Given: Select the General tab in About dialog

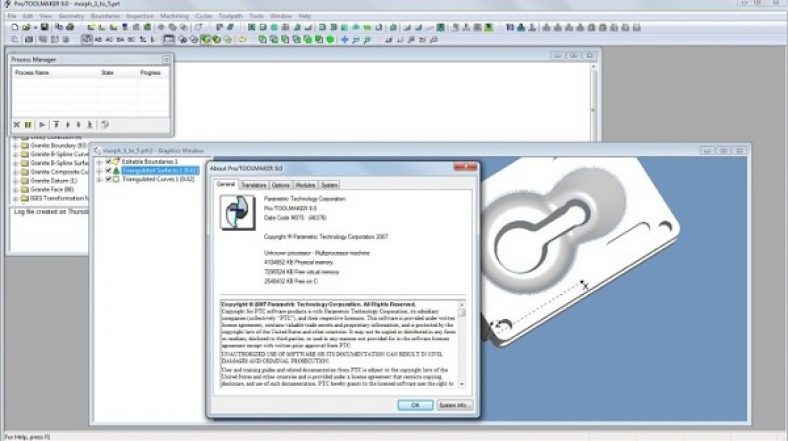Looking at the screenshot, I should coord(226,184).
